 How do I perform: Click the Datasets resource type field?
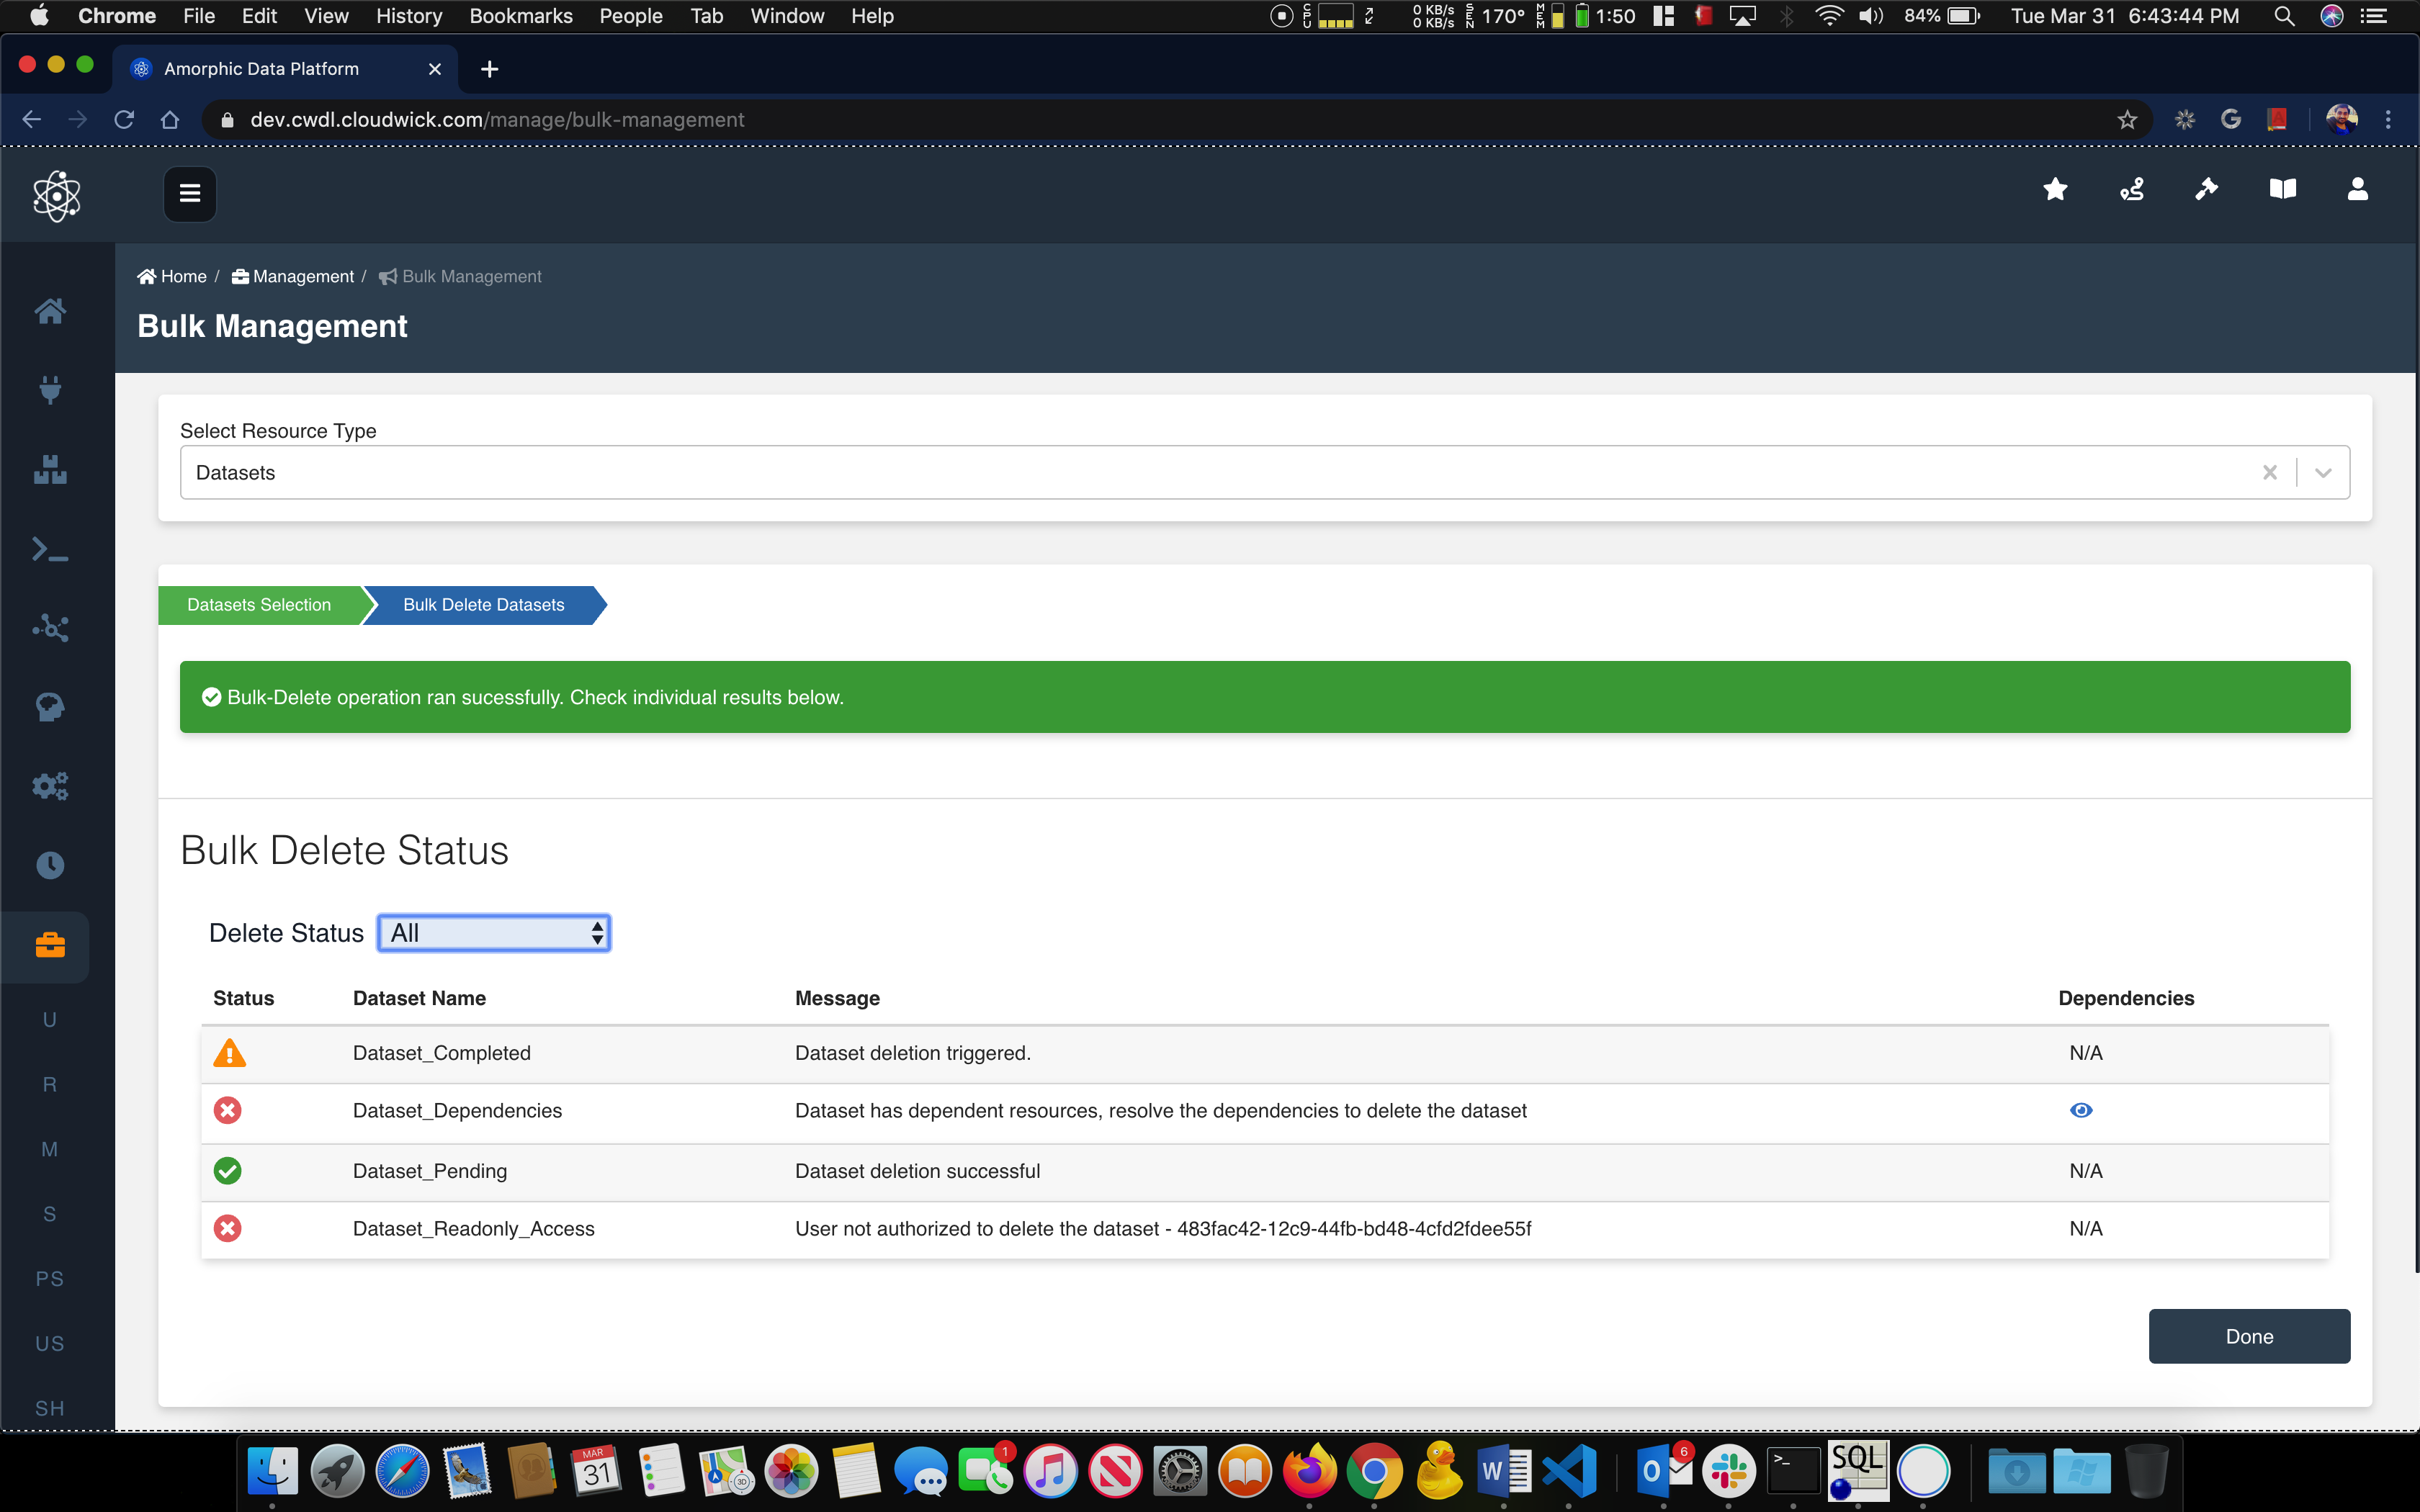[1265, 473]
